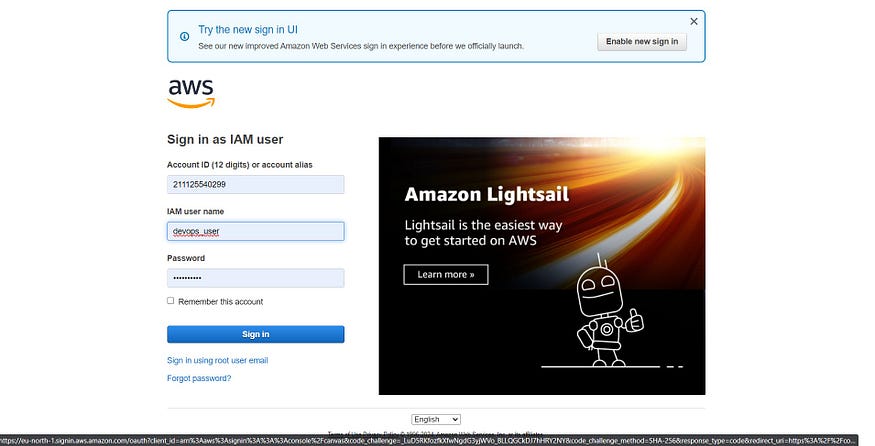The image size is (875, 446).
Task: Click the AWS logo
Action: point(191,93)
